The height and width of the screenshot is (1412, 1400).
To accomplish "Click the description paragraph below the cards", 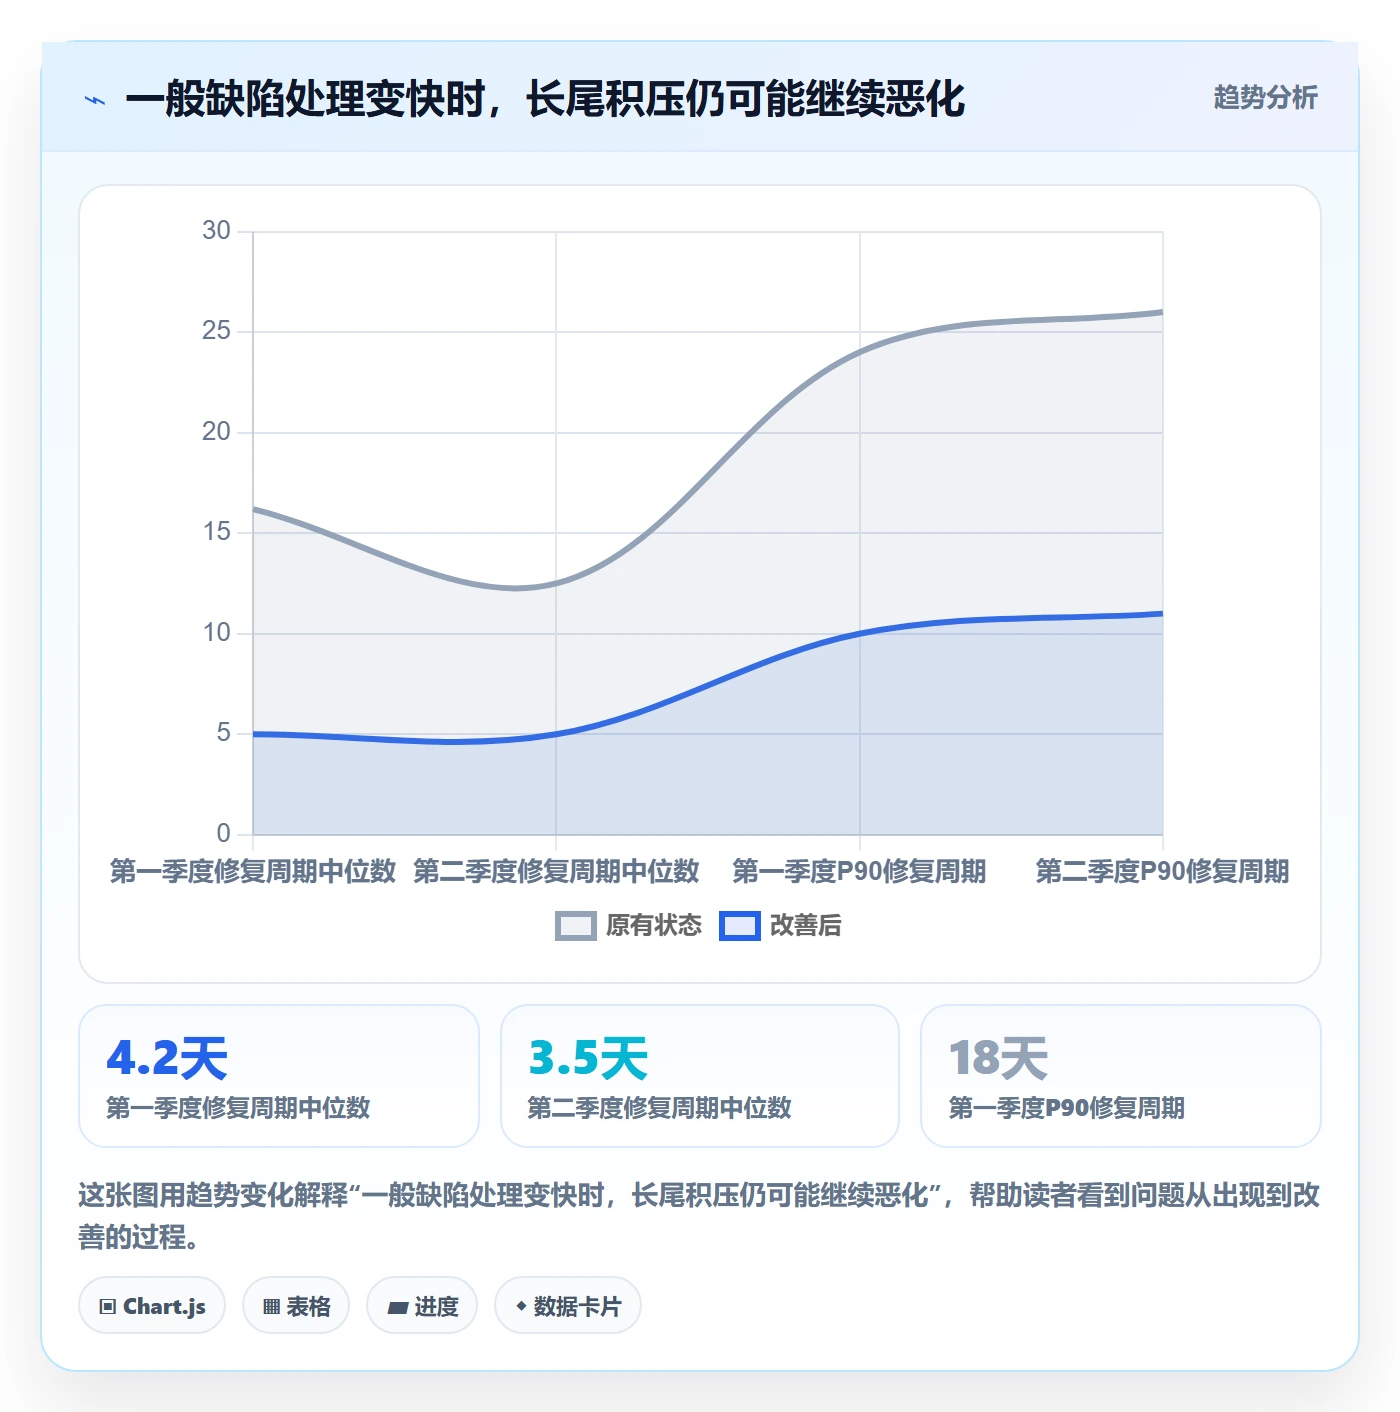I will tap(699, 1215).
